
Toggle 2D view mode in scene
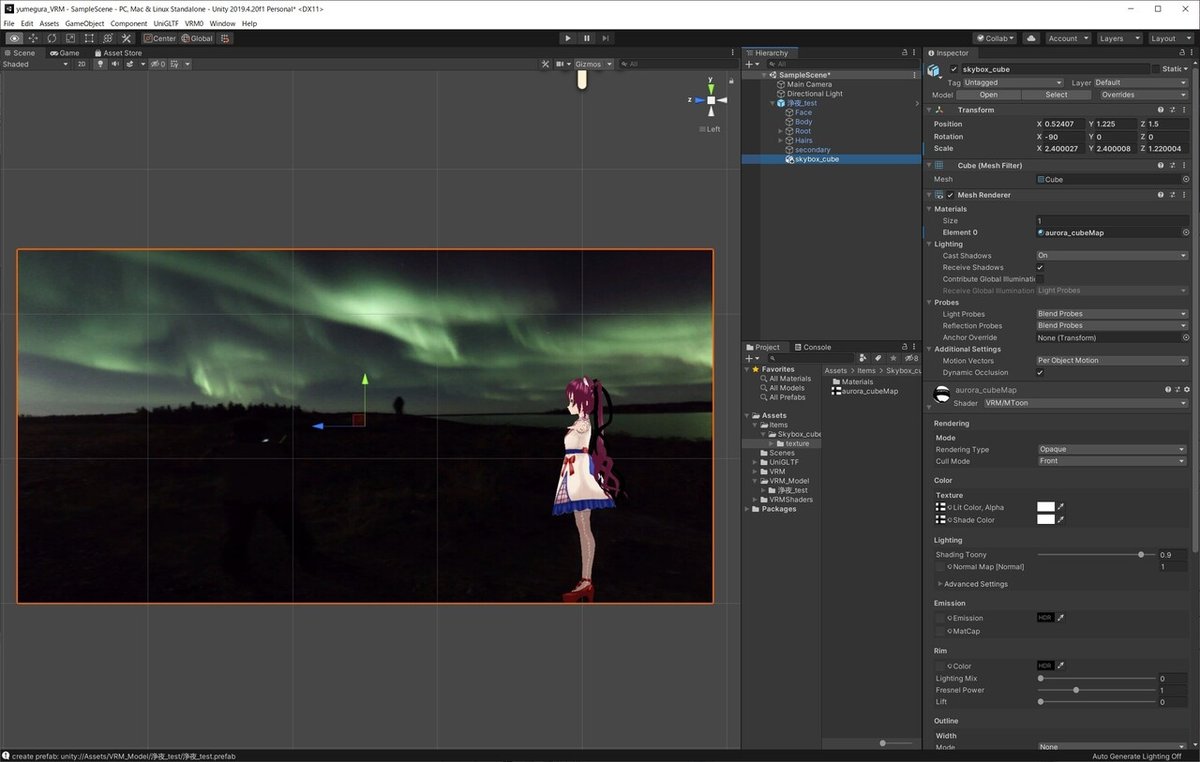coord(82,64)
